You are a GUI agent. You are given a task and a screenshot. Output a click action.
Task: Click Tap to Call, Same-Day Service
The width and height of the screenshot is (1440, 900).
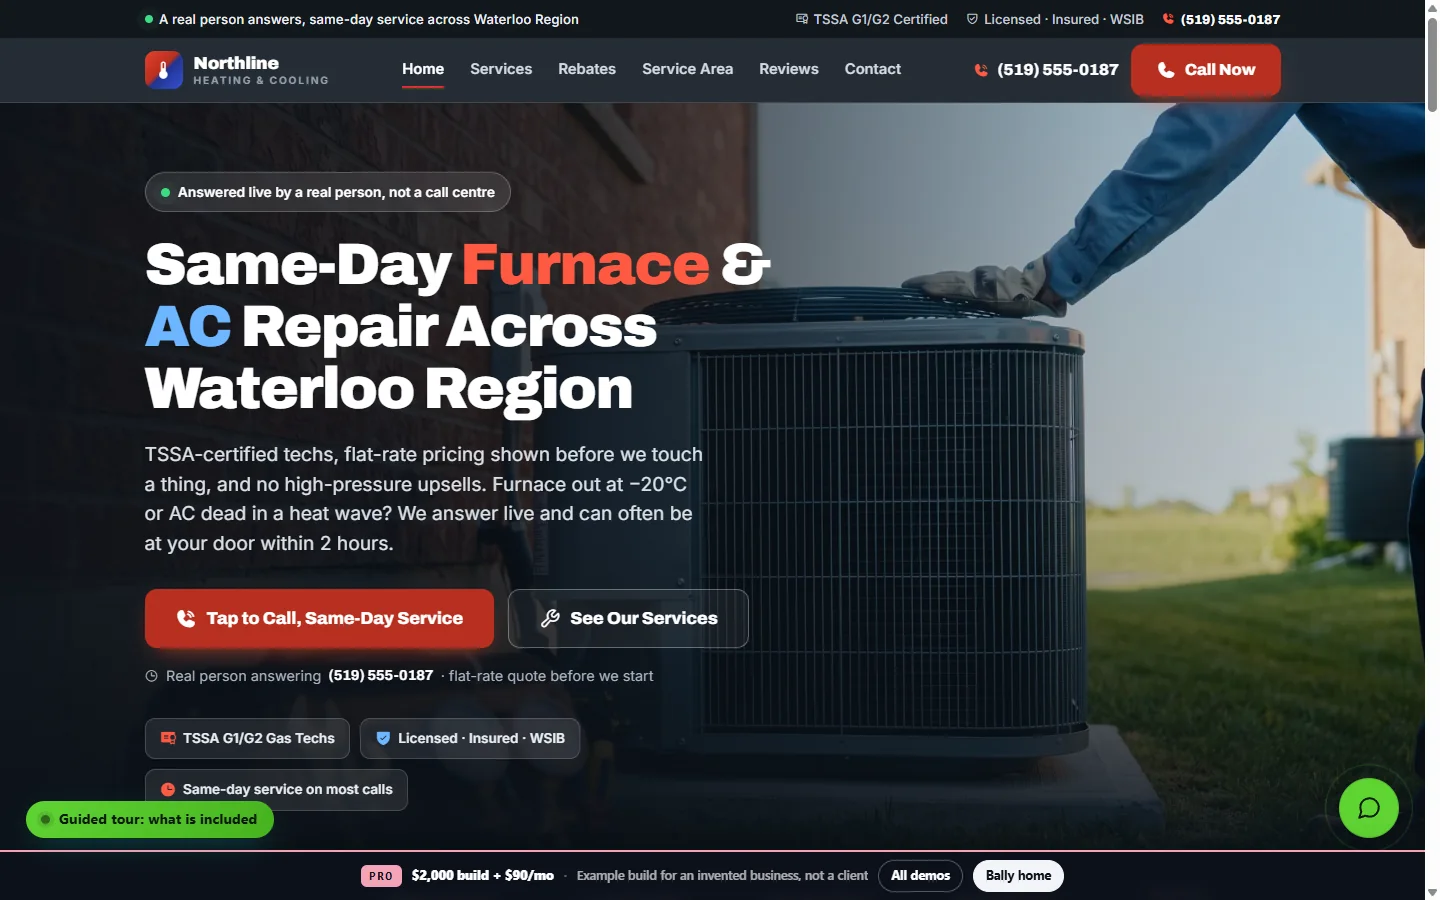[319, 618]
